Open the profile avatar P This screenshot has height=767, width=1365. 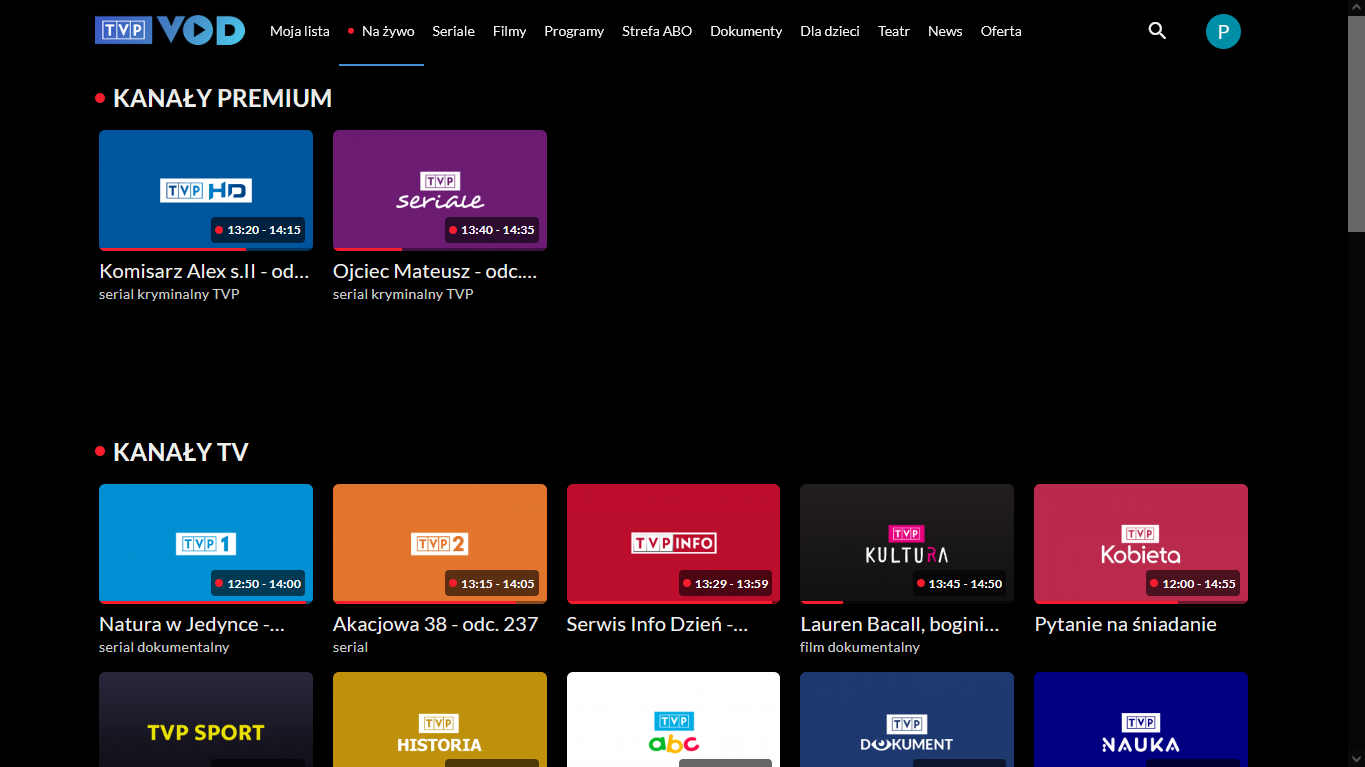click(1222, 31)
